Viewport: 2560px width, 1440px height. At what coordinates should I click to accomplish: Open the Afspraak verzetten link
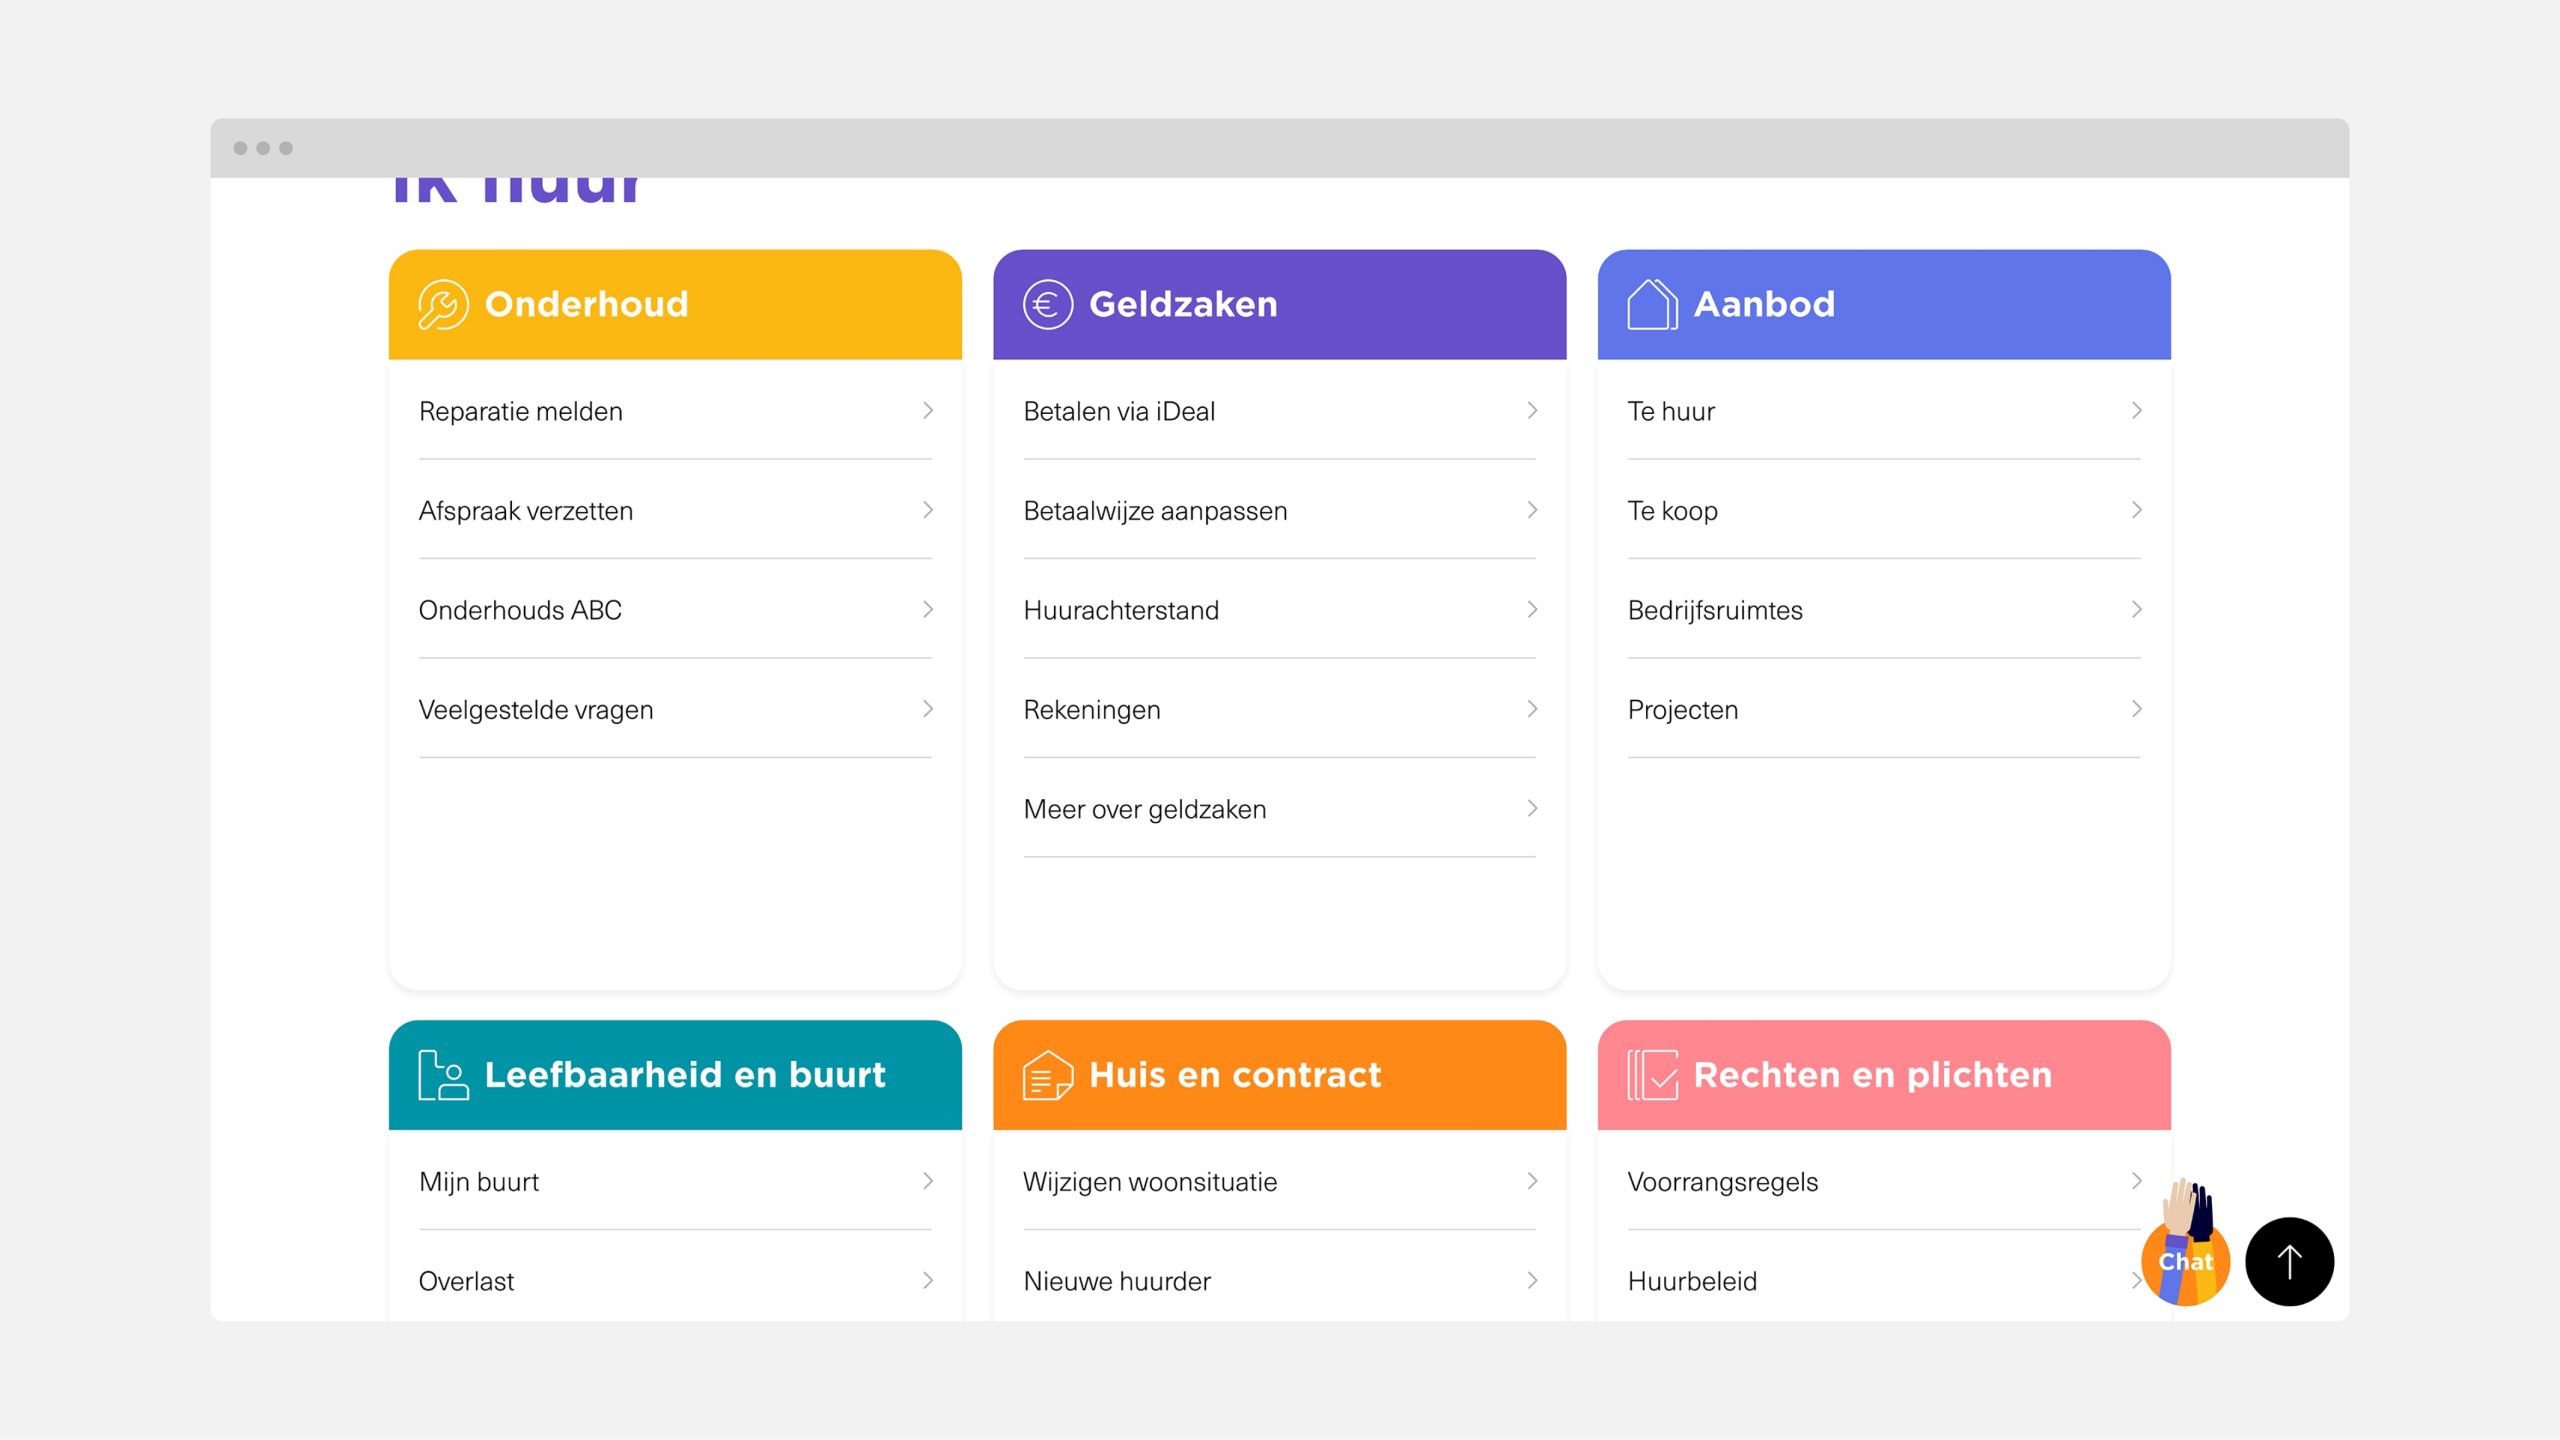[x=675, y=510]
